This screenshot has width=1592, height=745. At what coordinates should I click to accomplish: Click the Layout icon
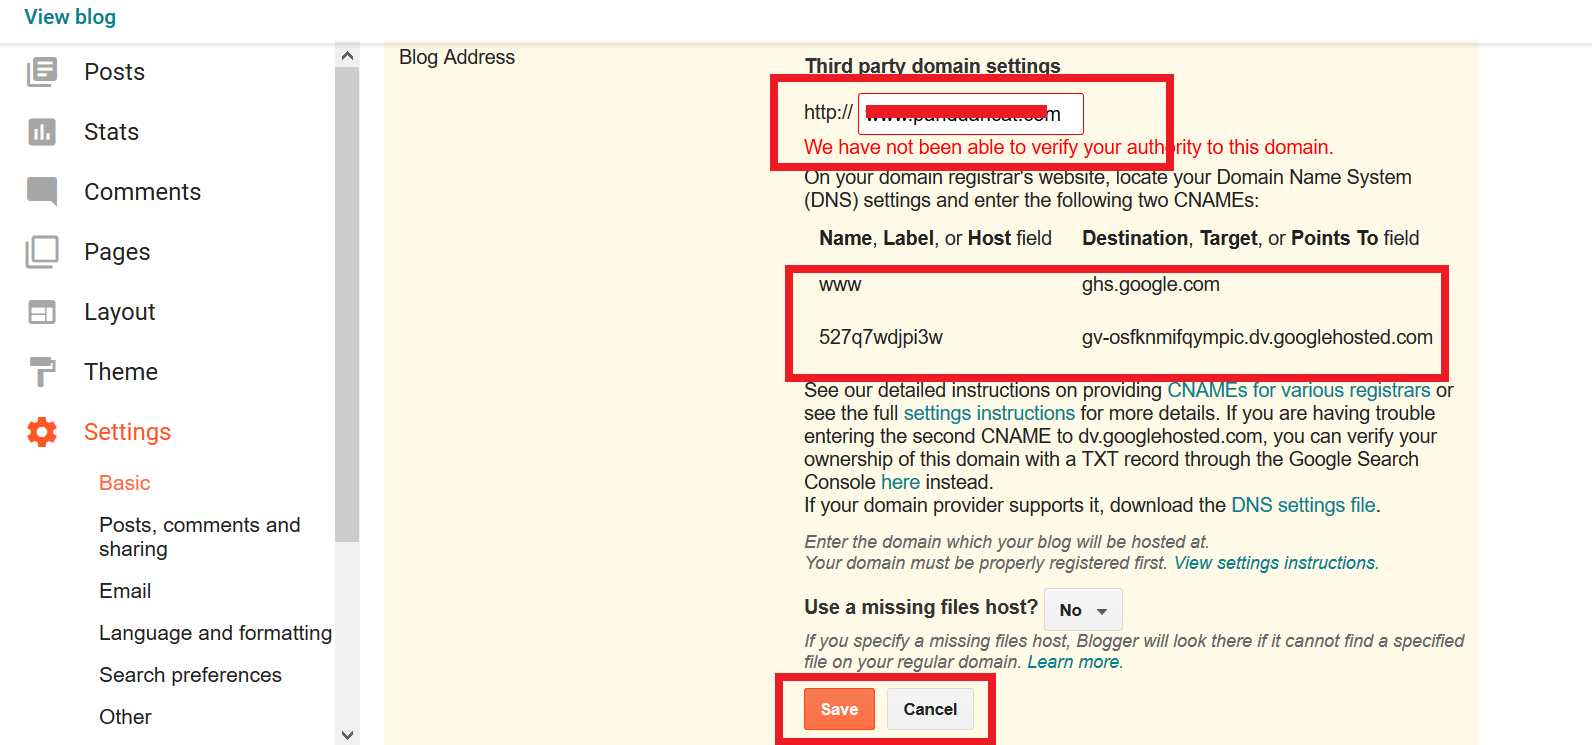(x=42, y=312)
